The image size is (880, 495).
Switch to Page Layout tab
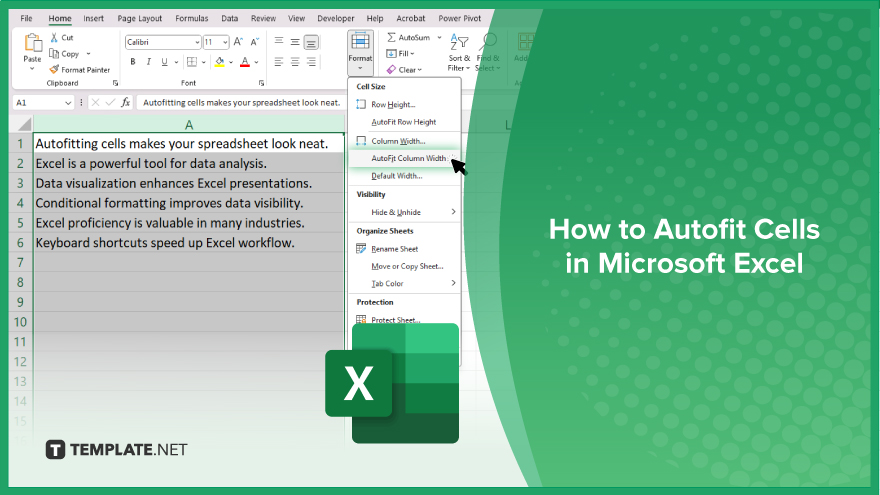point(139,18)
